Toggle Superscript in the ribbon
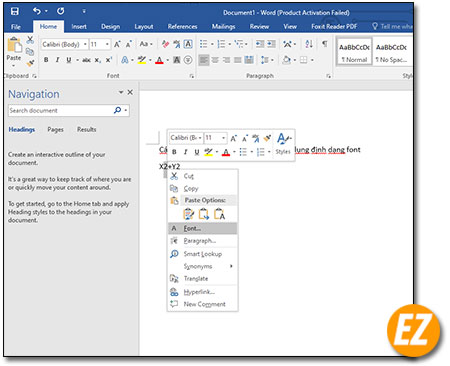 tap(109, 60)
